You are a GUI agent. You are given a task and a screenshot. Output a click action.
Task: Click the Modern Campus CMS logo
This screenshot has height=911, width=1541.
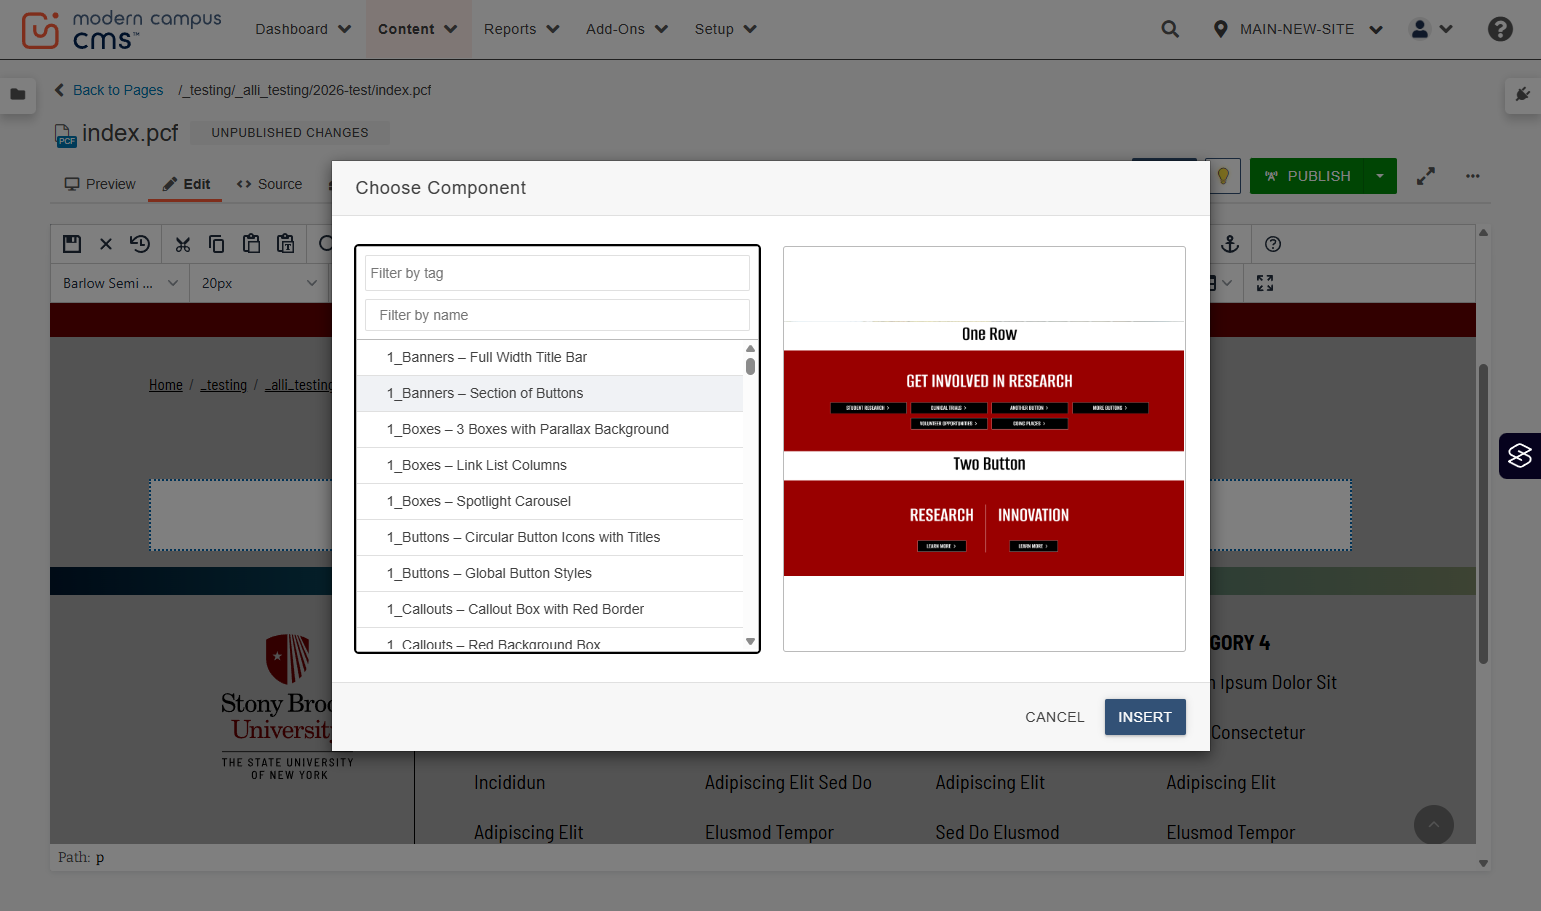[x=121, y=30]
